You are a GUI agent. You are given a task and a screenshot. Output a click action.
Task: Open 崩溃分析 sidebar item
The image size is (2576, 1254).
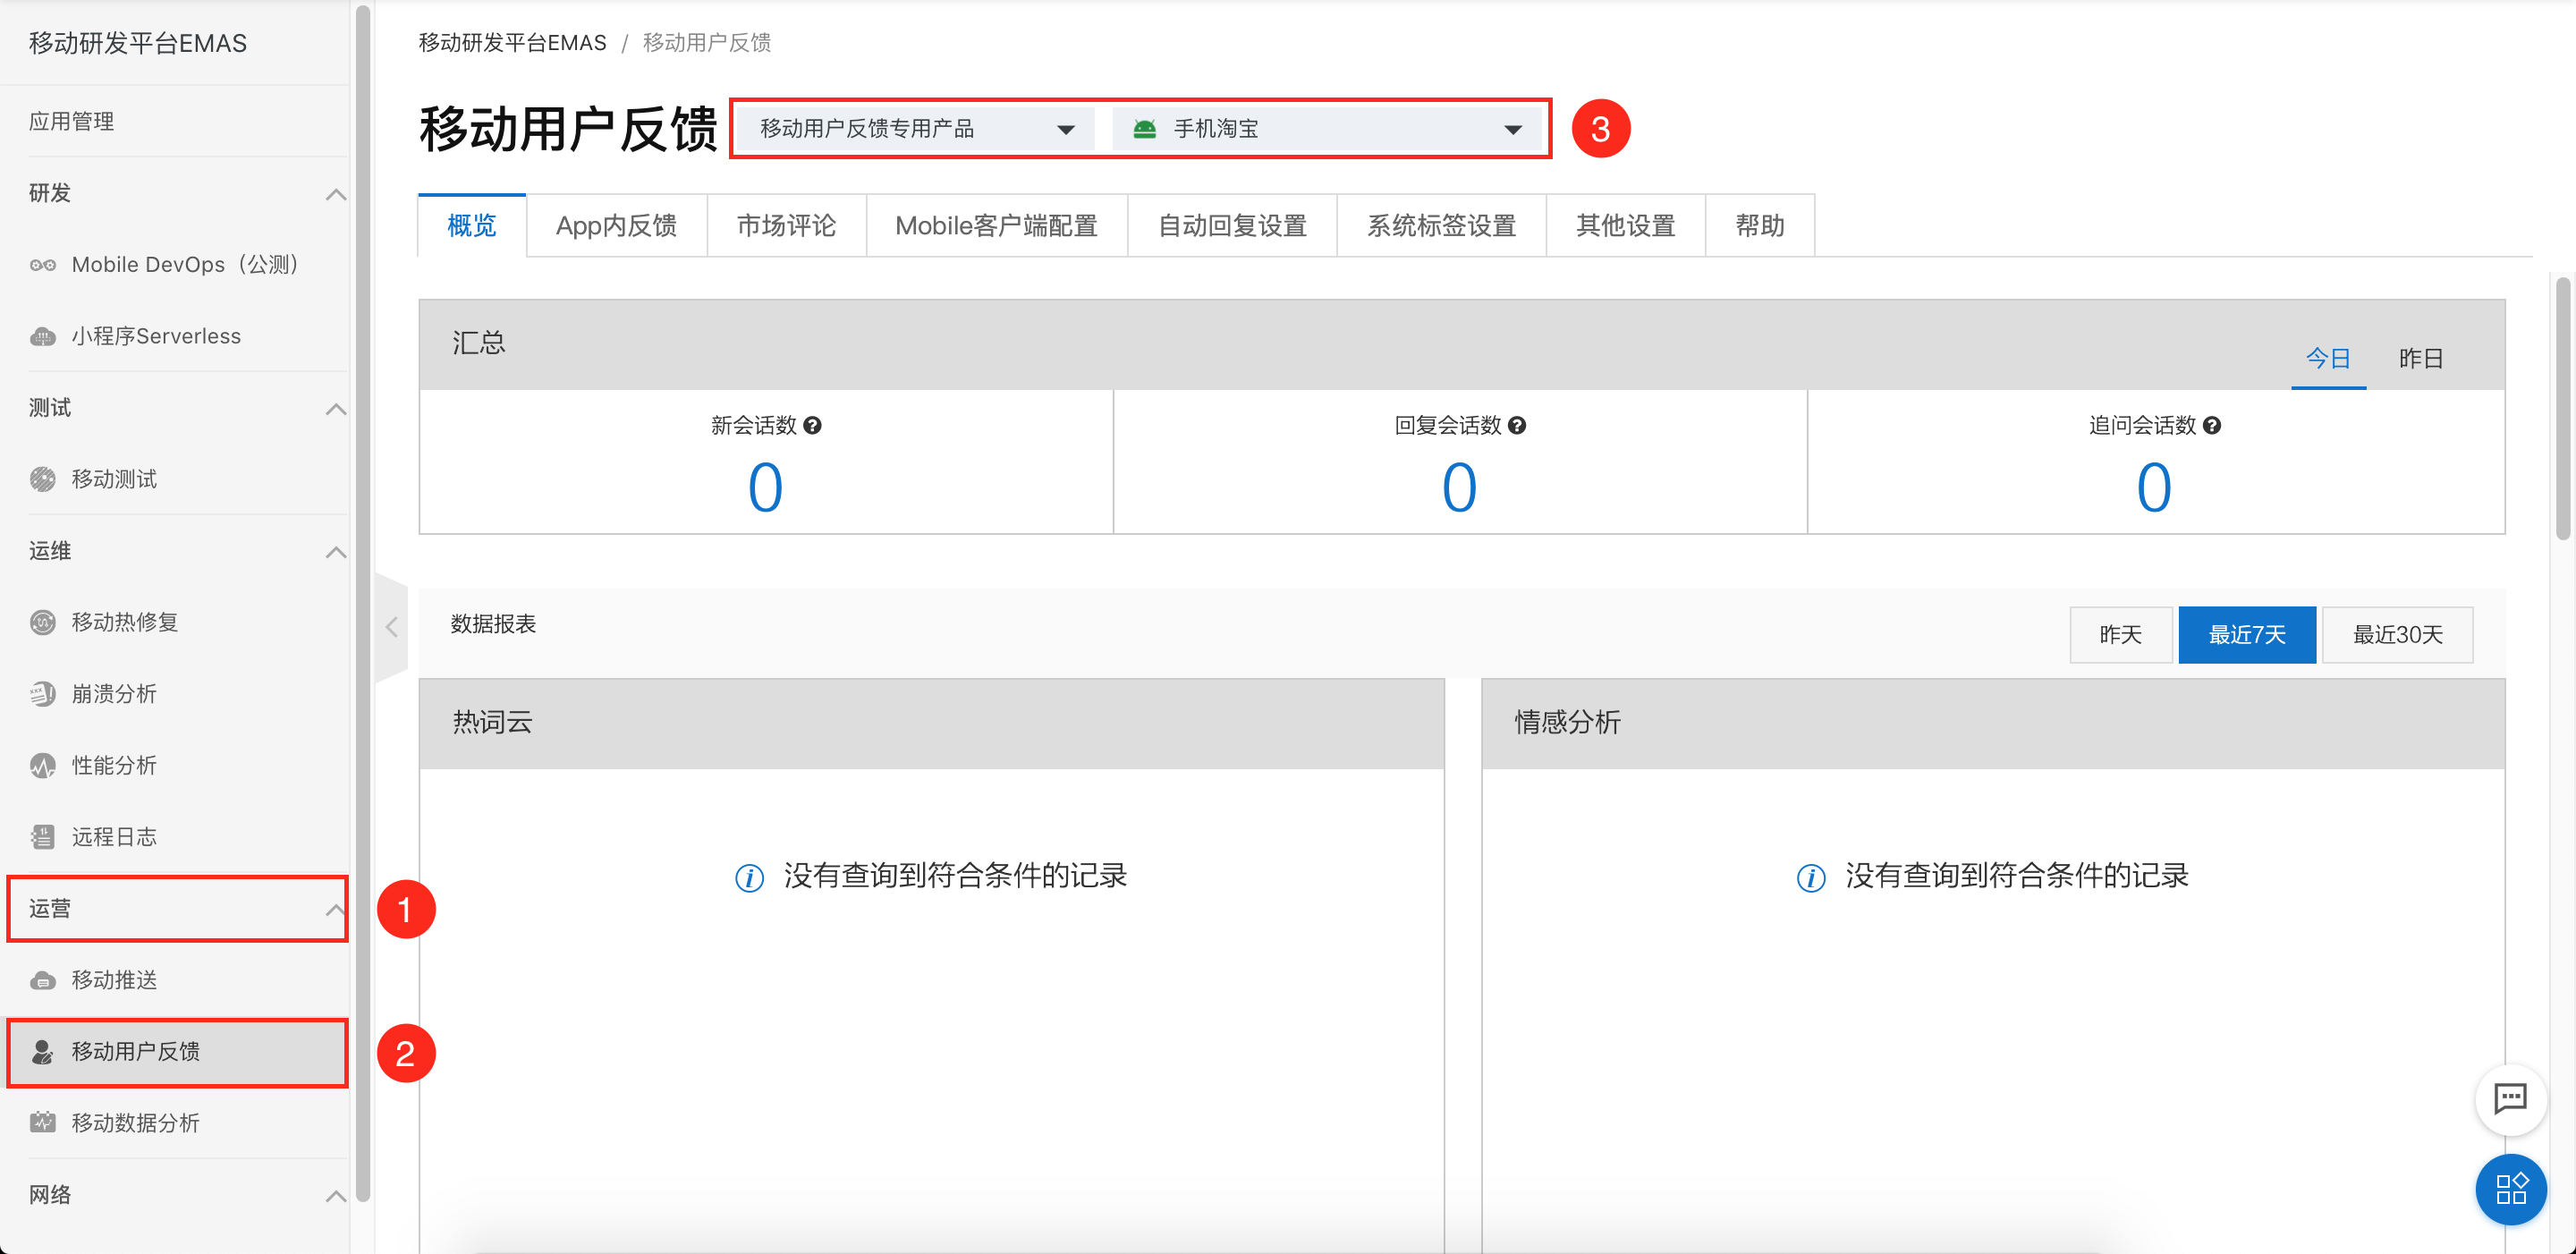pyautogui.click(x=174, y=694)
